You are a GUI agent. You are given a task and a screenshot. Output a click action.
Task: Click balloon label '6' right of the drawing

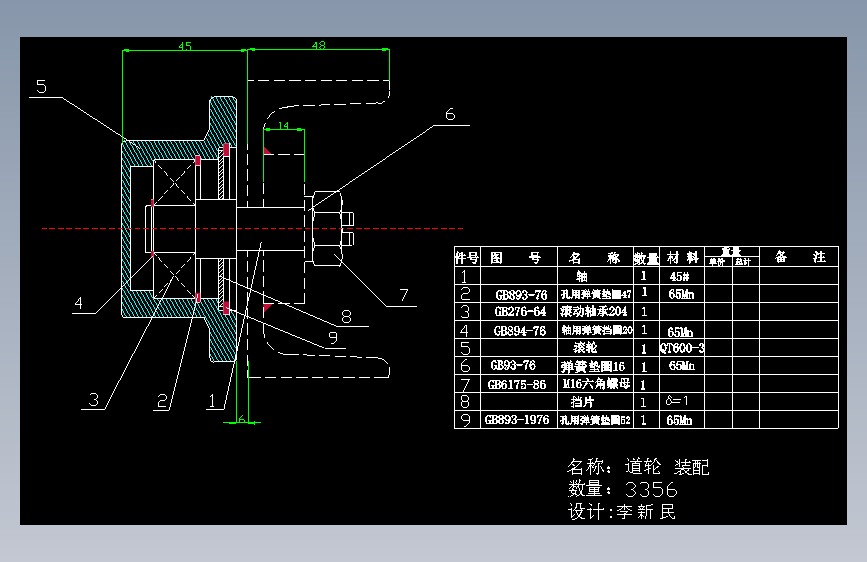450,115
